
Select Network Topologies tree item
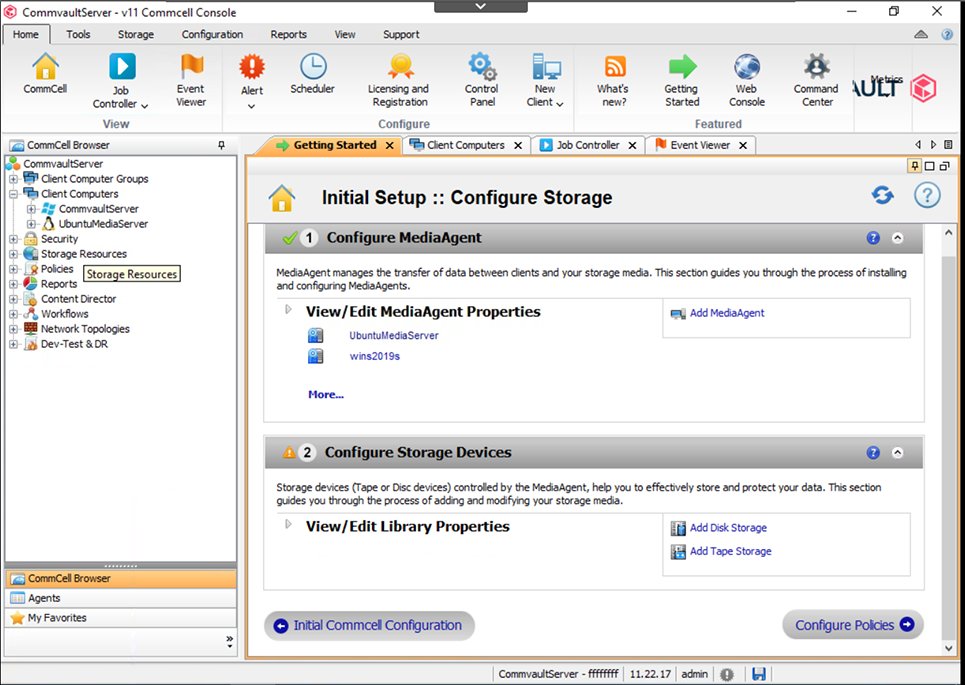click(85, 329)
